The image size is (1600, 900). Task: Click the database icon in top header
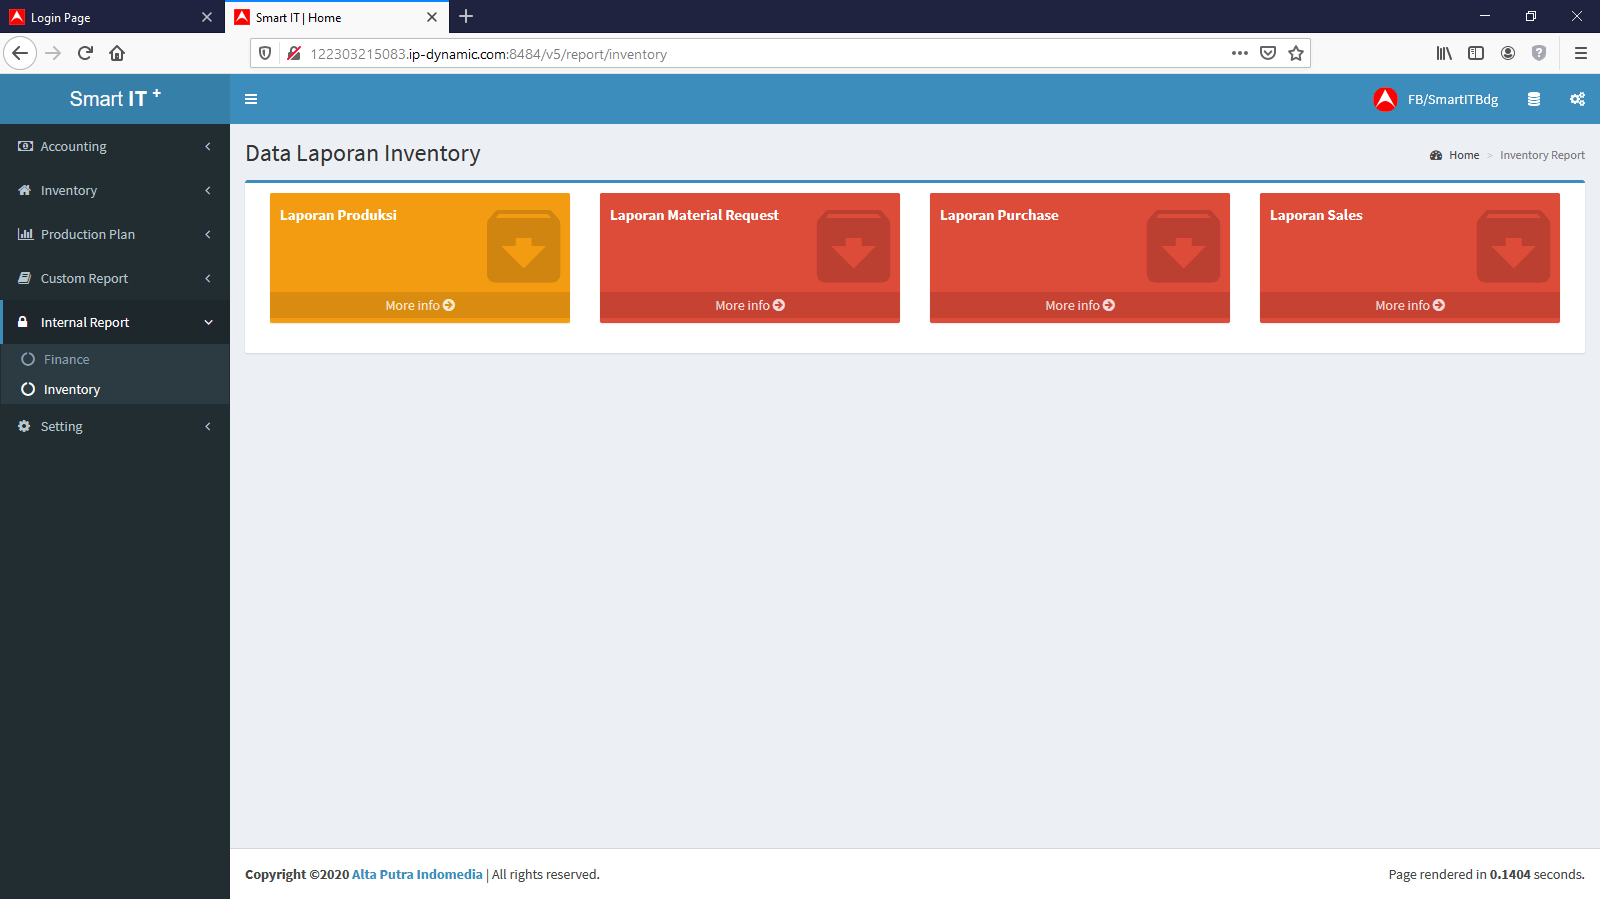[x=1533, y=99]
